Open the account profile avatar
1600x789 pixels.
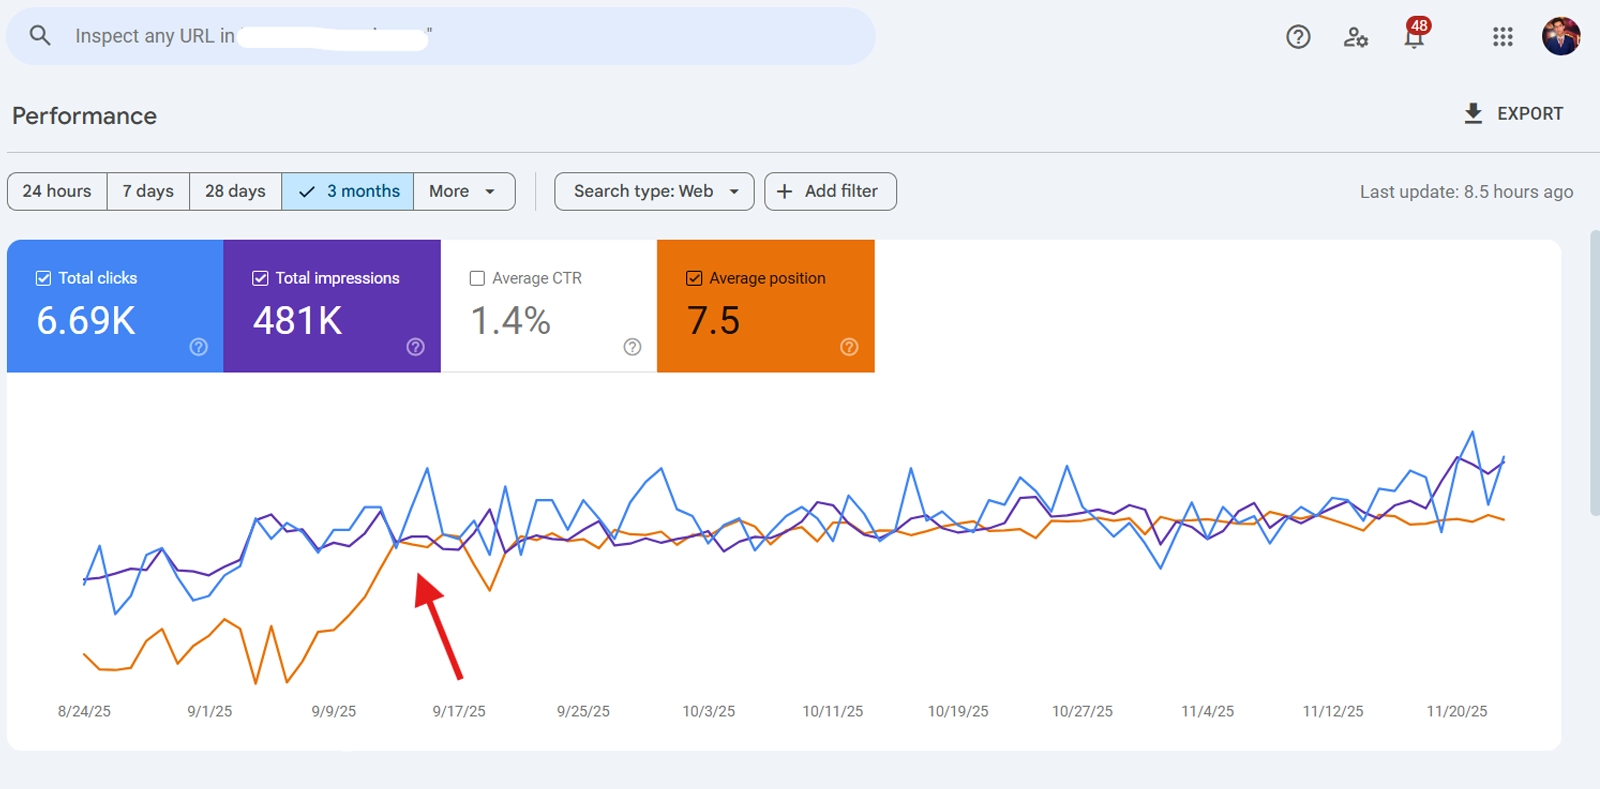click(1560, 36)
